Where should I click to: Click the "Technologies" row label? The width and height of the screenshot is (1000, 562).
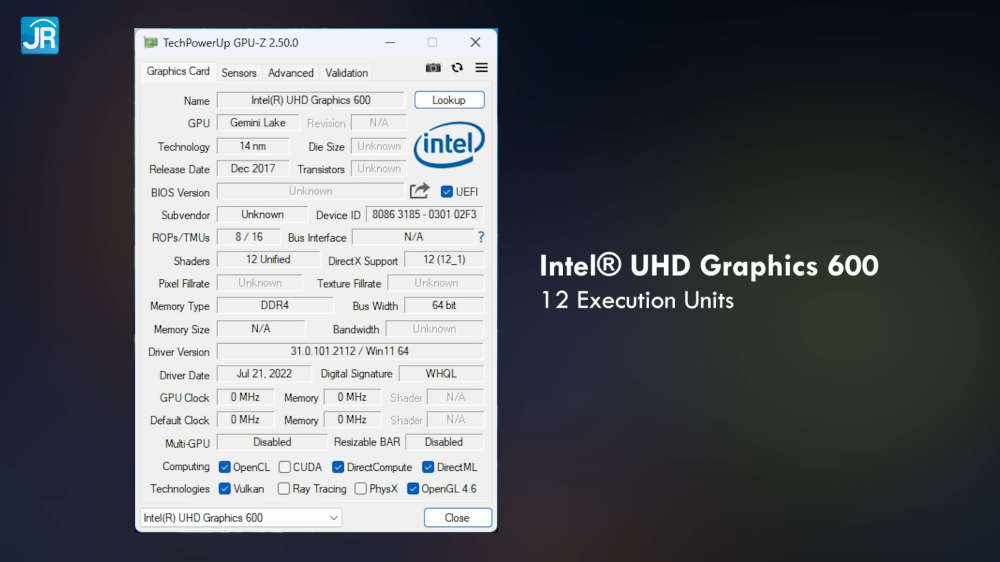(x=180, y=489)
